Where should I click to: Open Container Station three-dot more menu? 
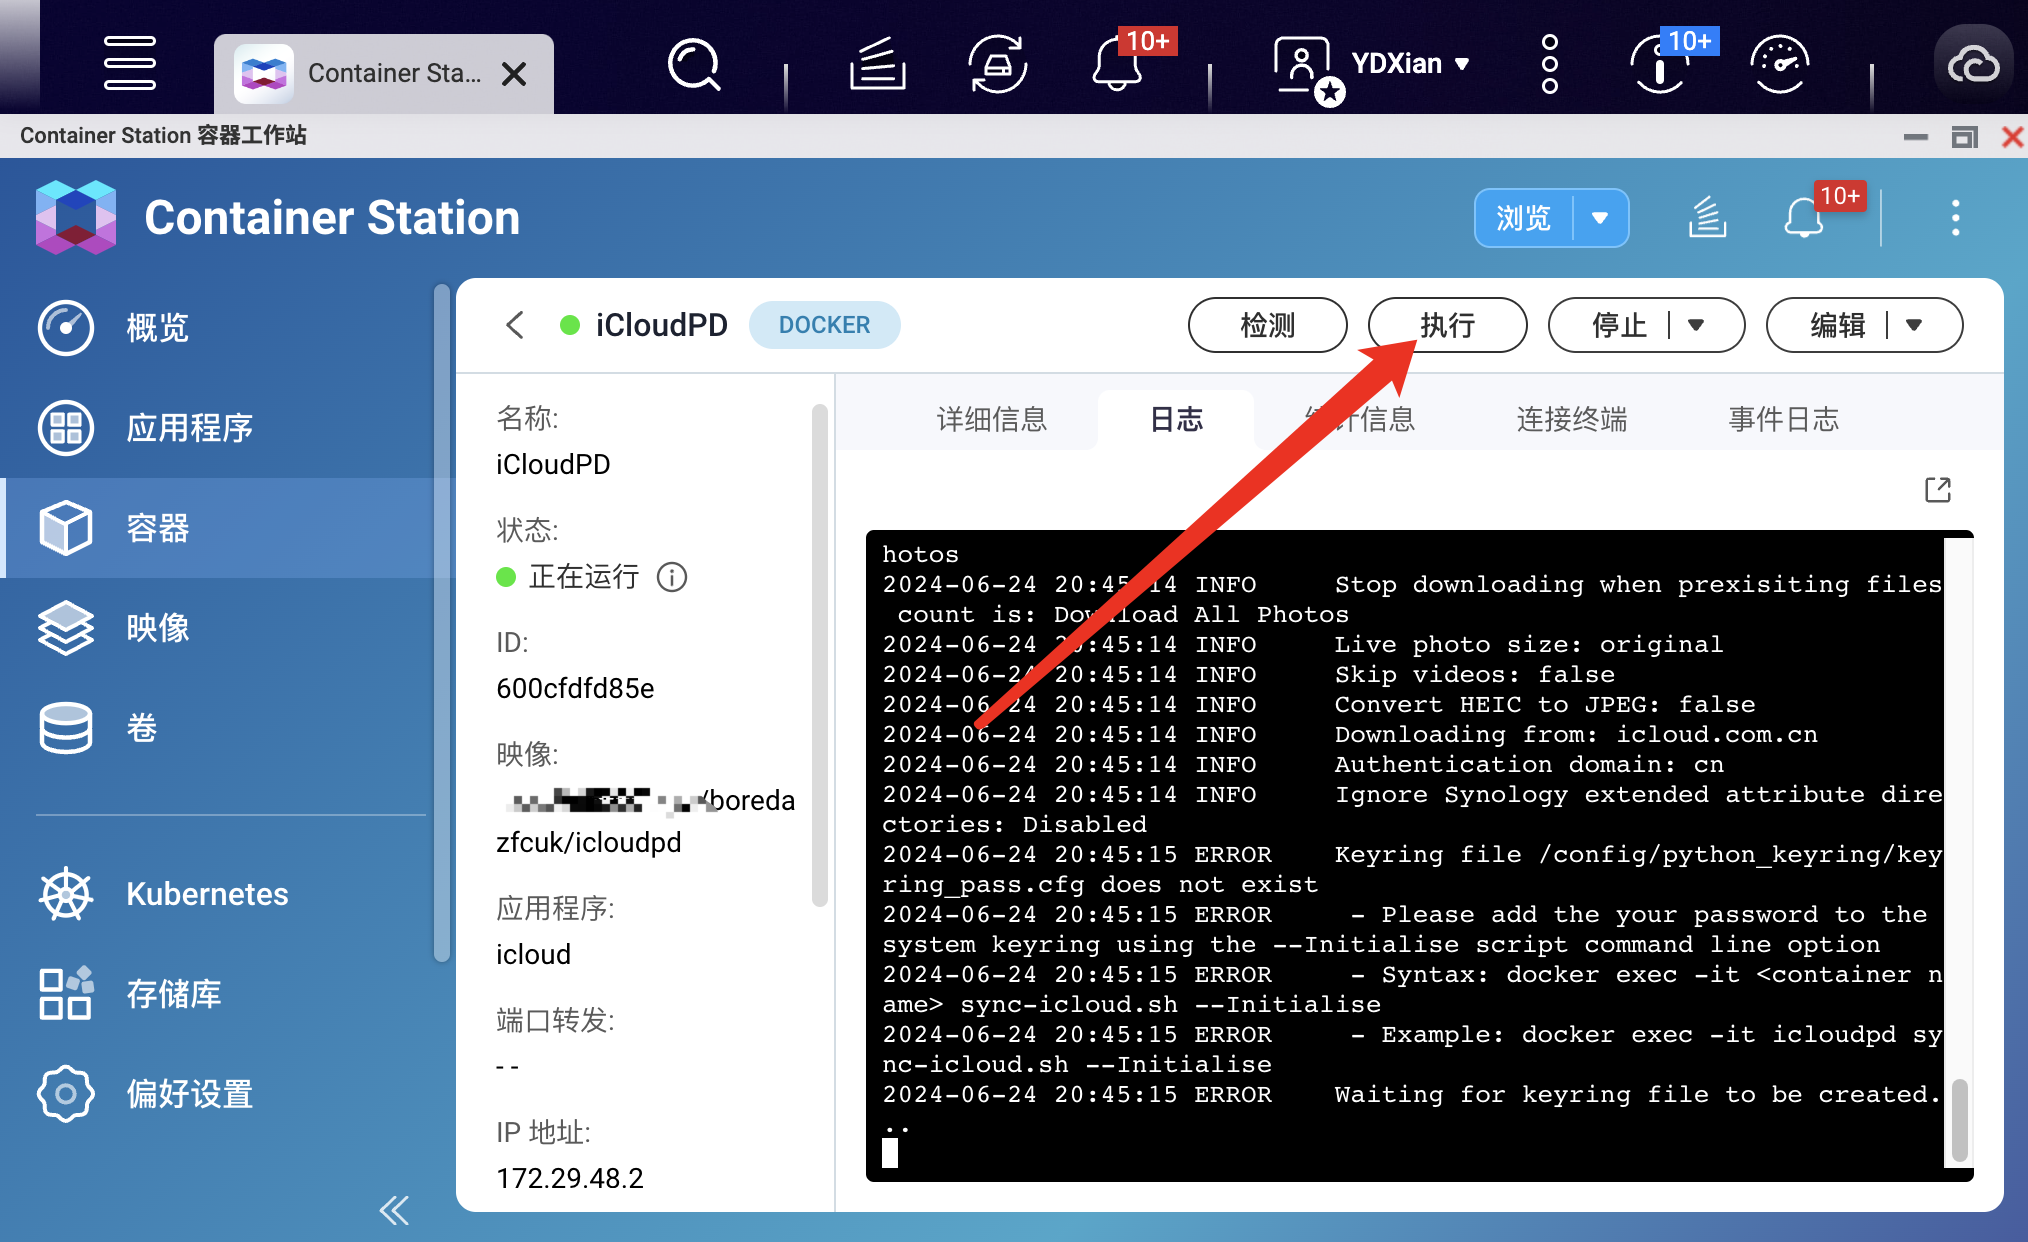pos(1955,218)
